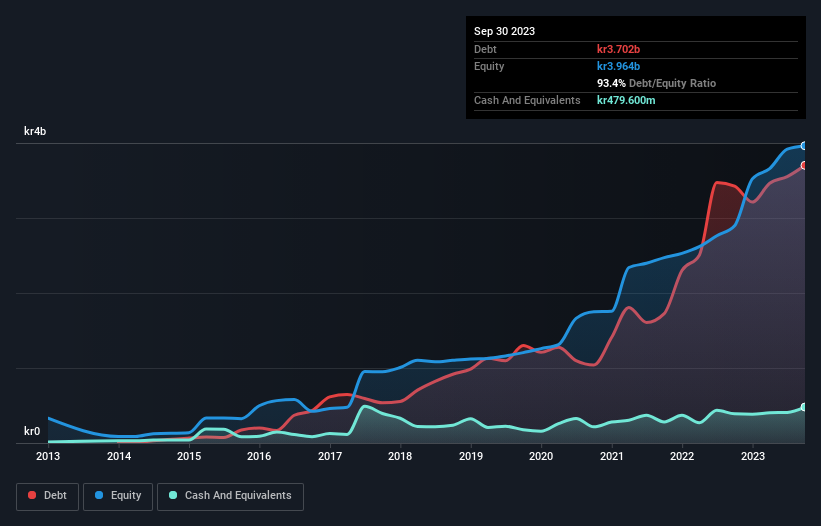
Task: Click the 2022 x-axis label
Action: pyautogui.click(x=682, y=456)
